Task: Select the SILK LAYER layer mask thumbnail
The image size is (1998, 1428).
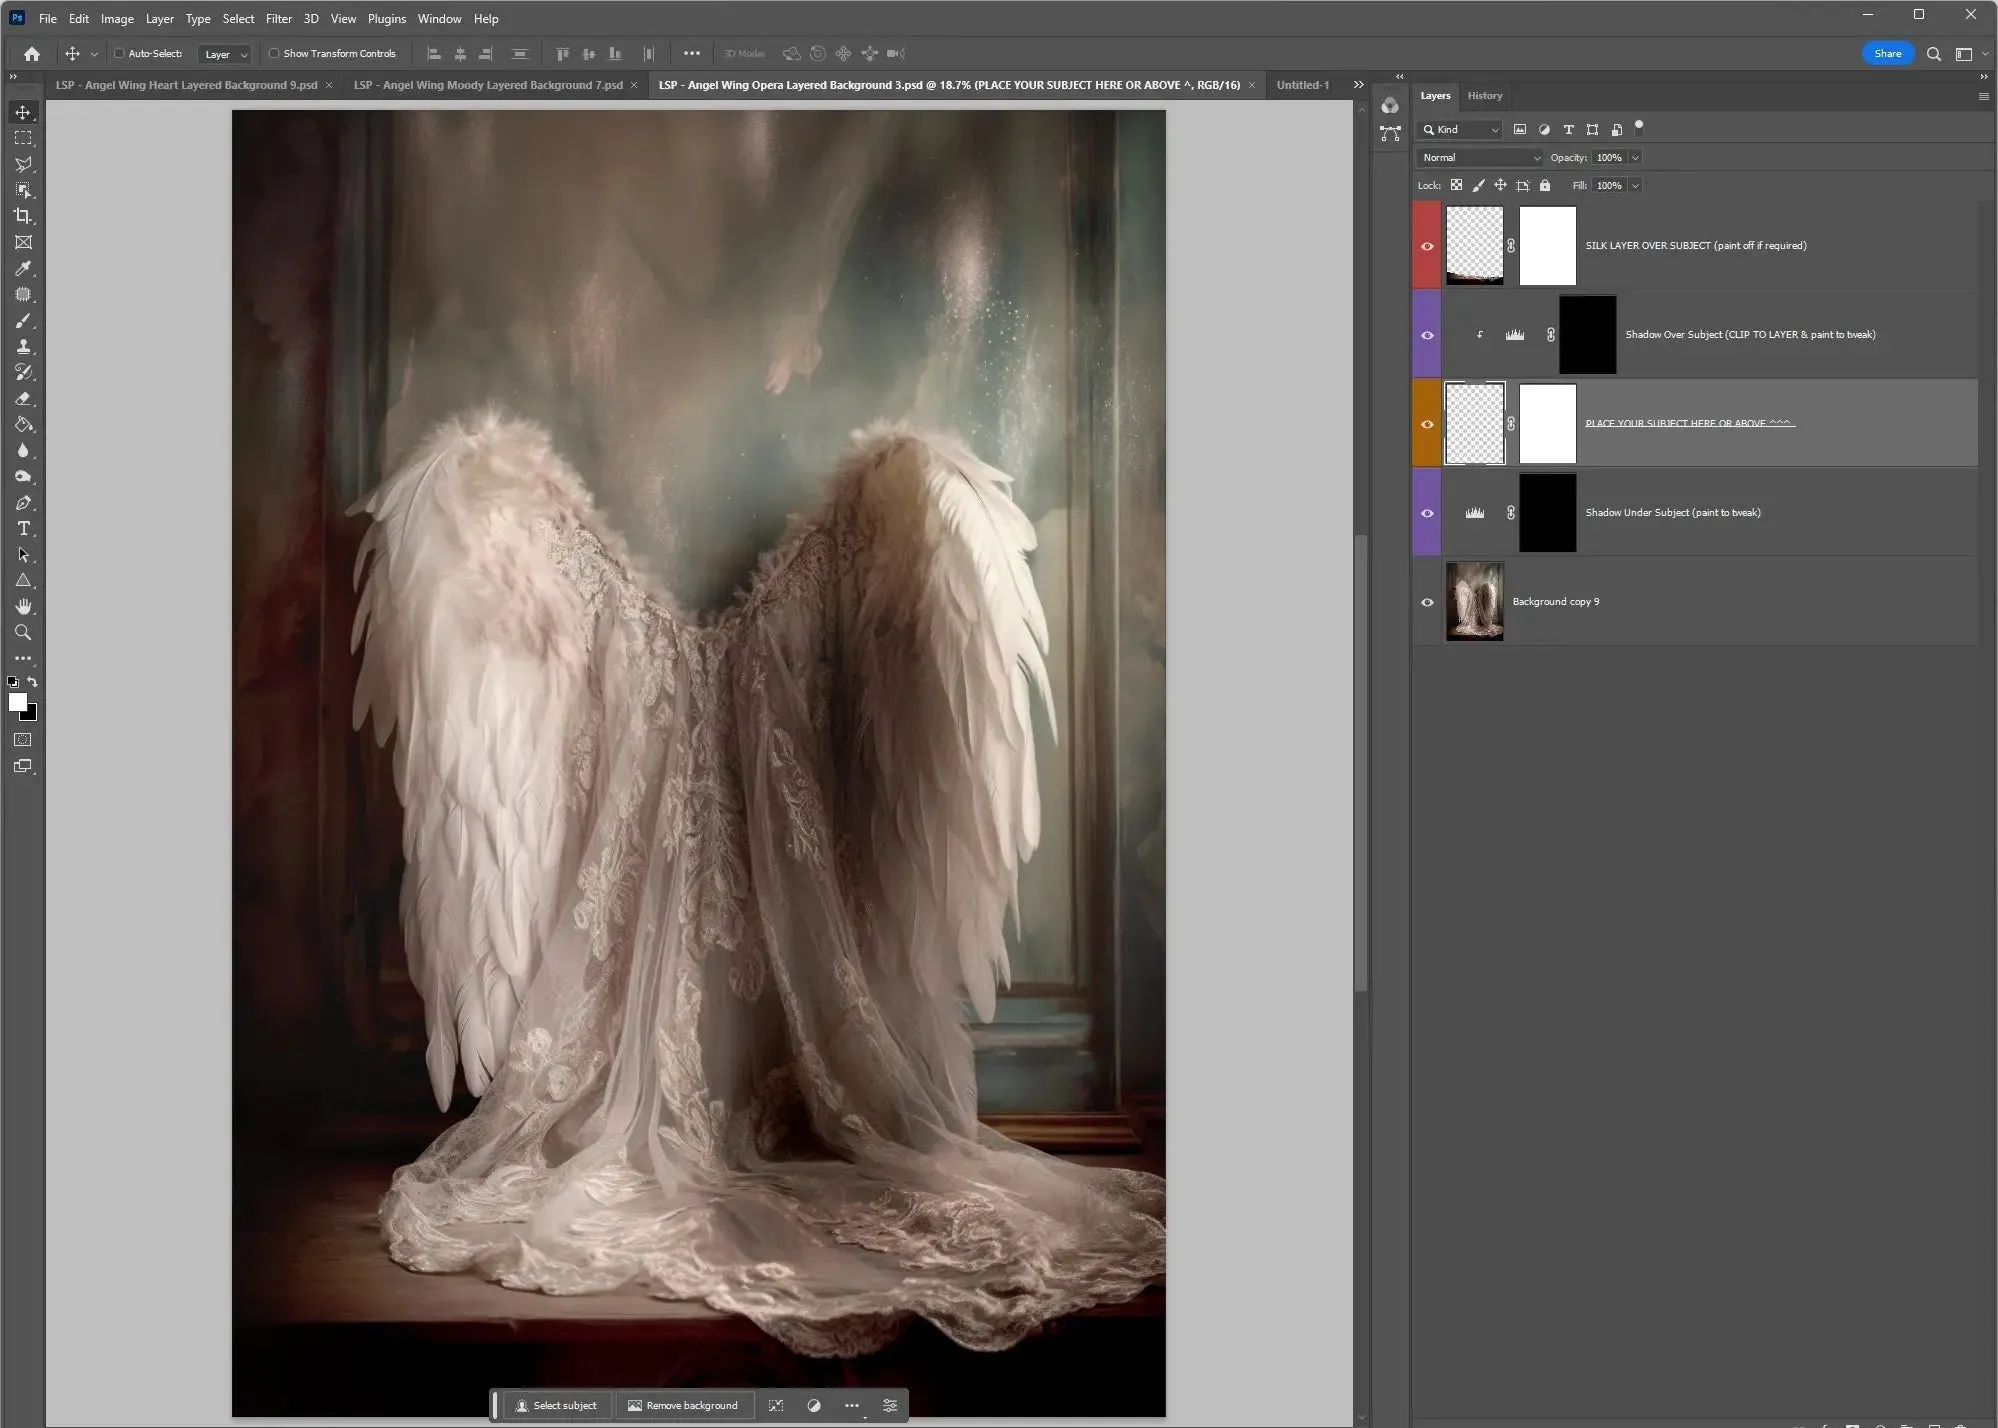Action: point(1547,246)
